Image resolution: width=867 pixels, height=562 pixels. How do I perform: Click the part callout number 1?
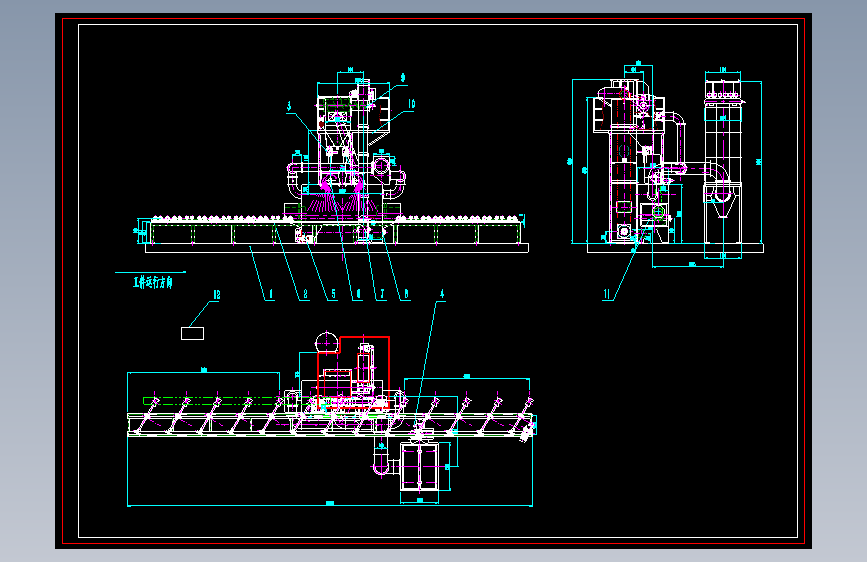[271, 294]
